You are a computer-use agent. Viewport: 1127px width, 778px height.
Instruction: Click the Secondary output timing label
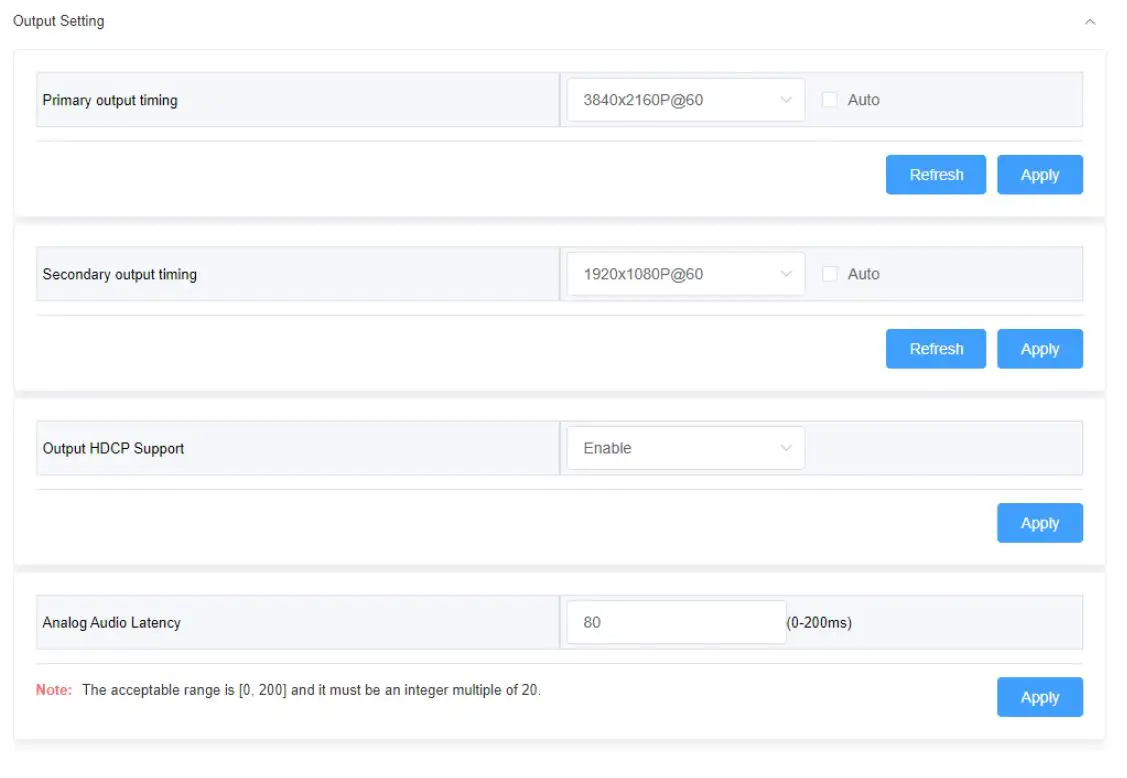click(119, 274)
